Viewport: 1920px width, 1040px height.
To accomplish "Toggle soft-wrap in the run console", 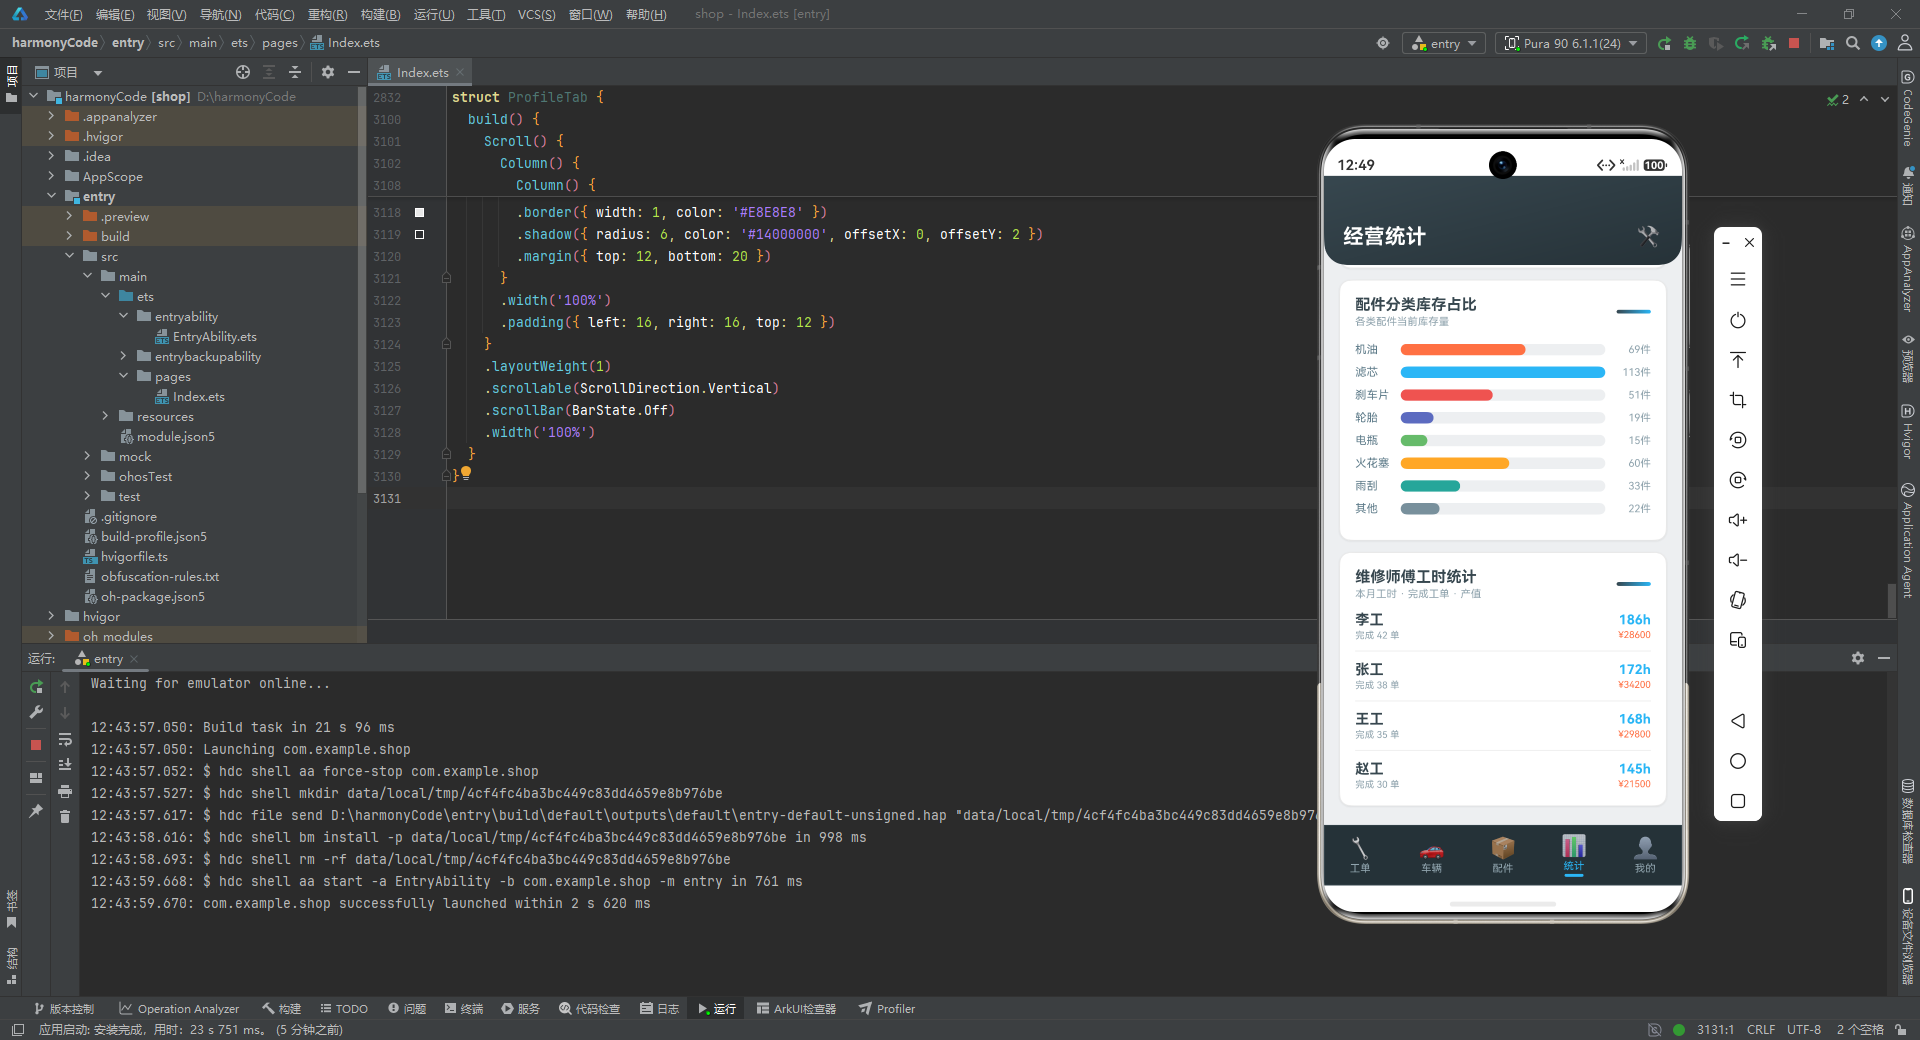I will click(x=64, y=740).
